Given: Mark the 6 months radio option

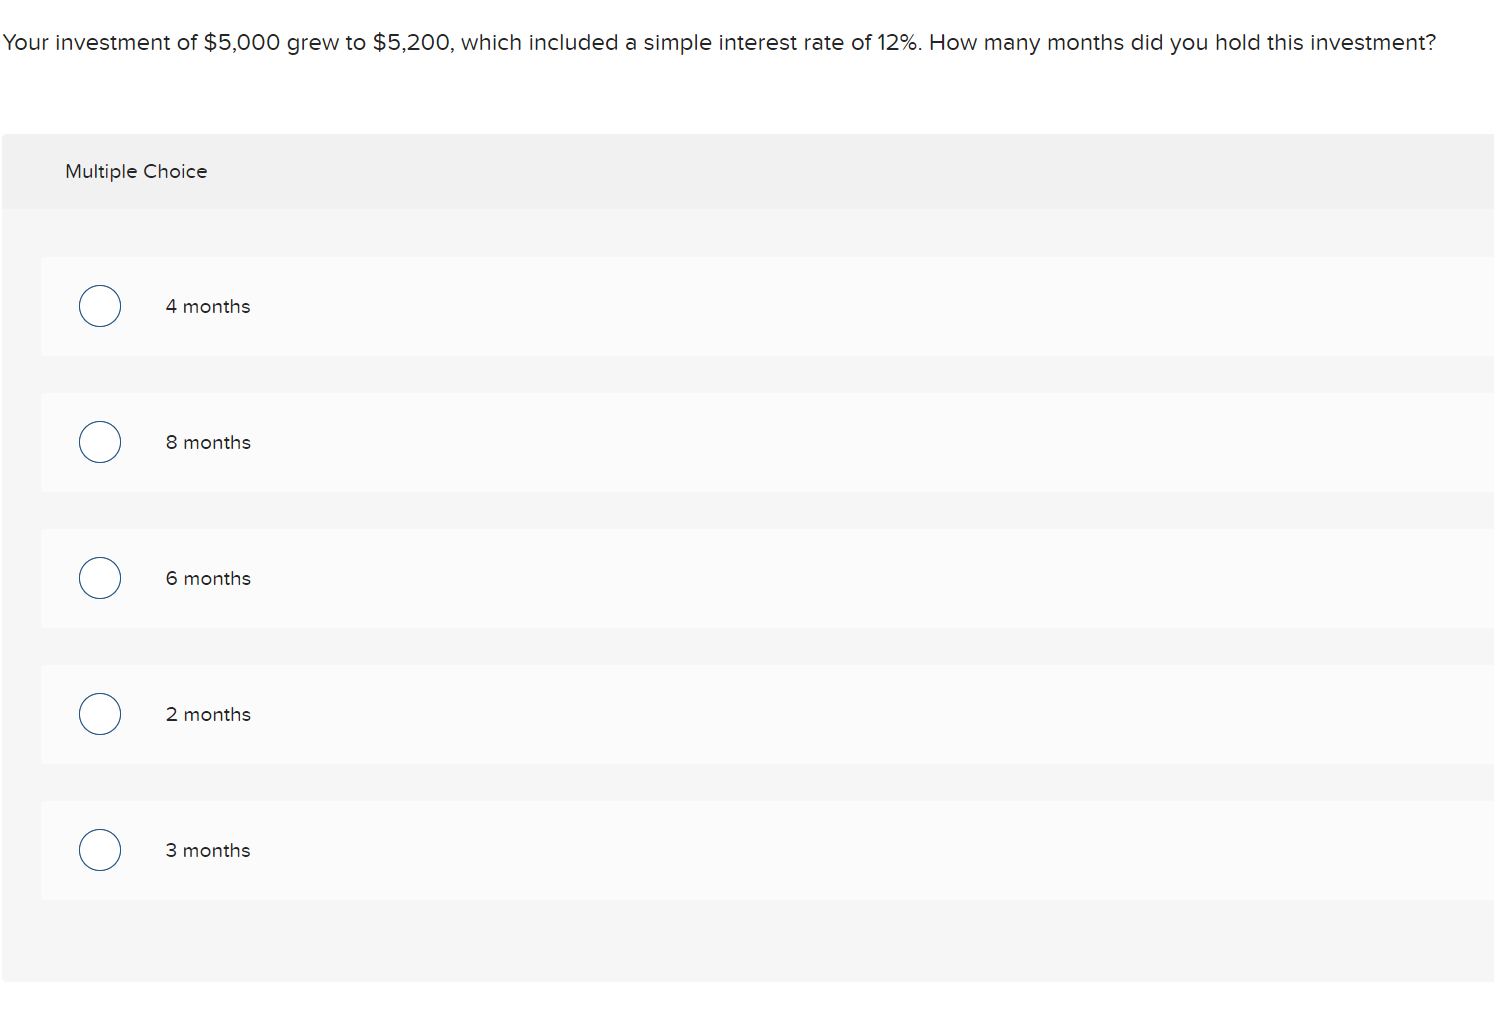Looking at the screenshot, I should click(x=100, y=578).
